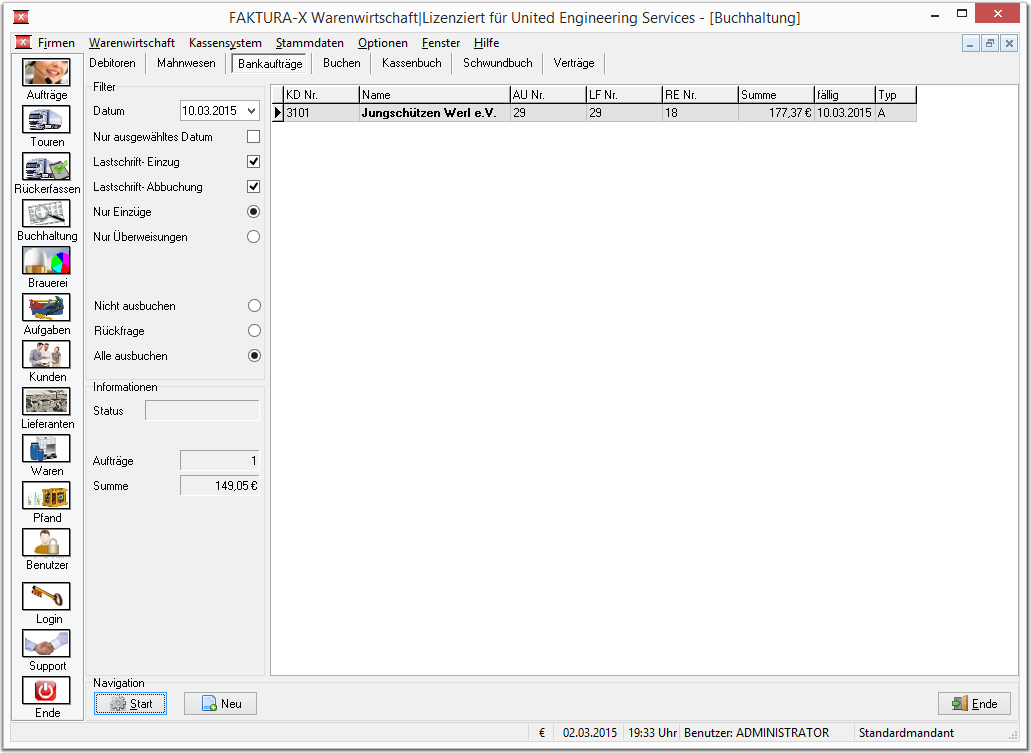Click the Status field

coord(202,411)
